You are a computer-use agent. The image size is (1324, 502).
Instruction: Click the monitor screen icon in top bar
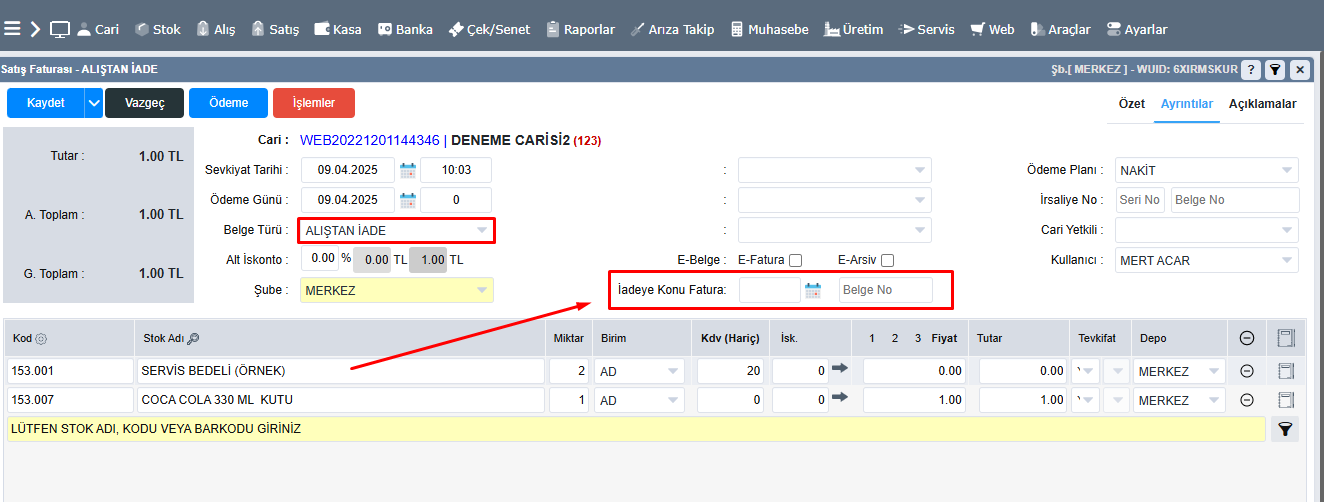[x=60, y=29]
